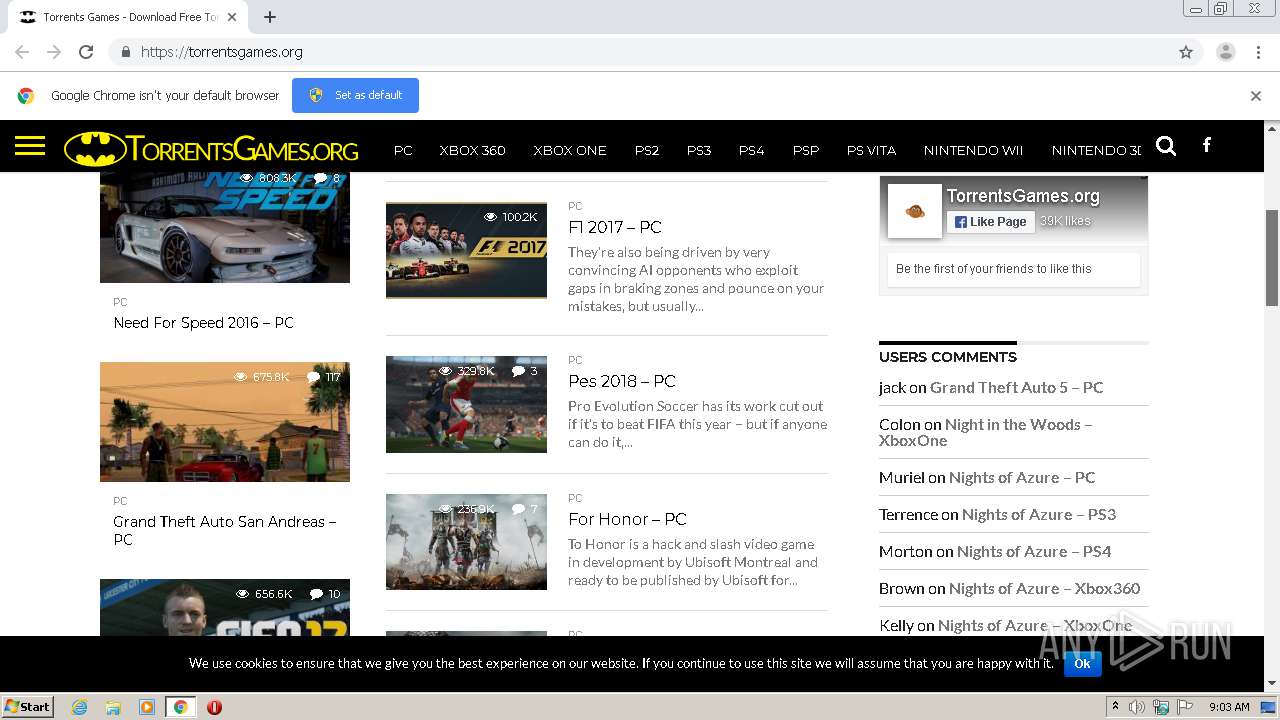The width and height of the screenshot is (1280, 720).
Task: Open a new tab with plus icon
Action: coord(270,17)
